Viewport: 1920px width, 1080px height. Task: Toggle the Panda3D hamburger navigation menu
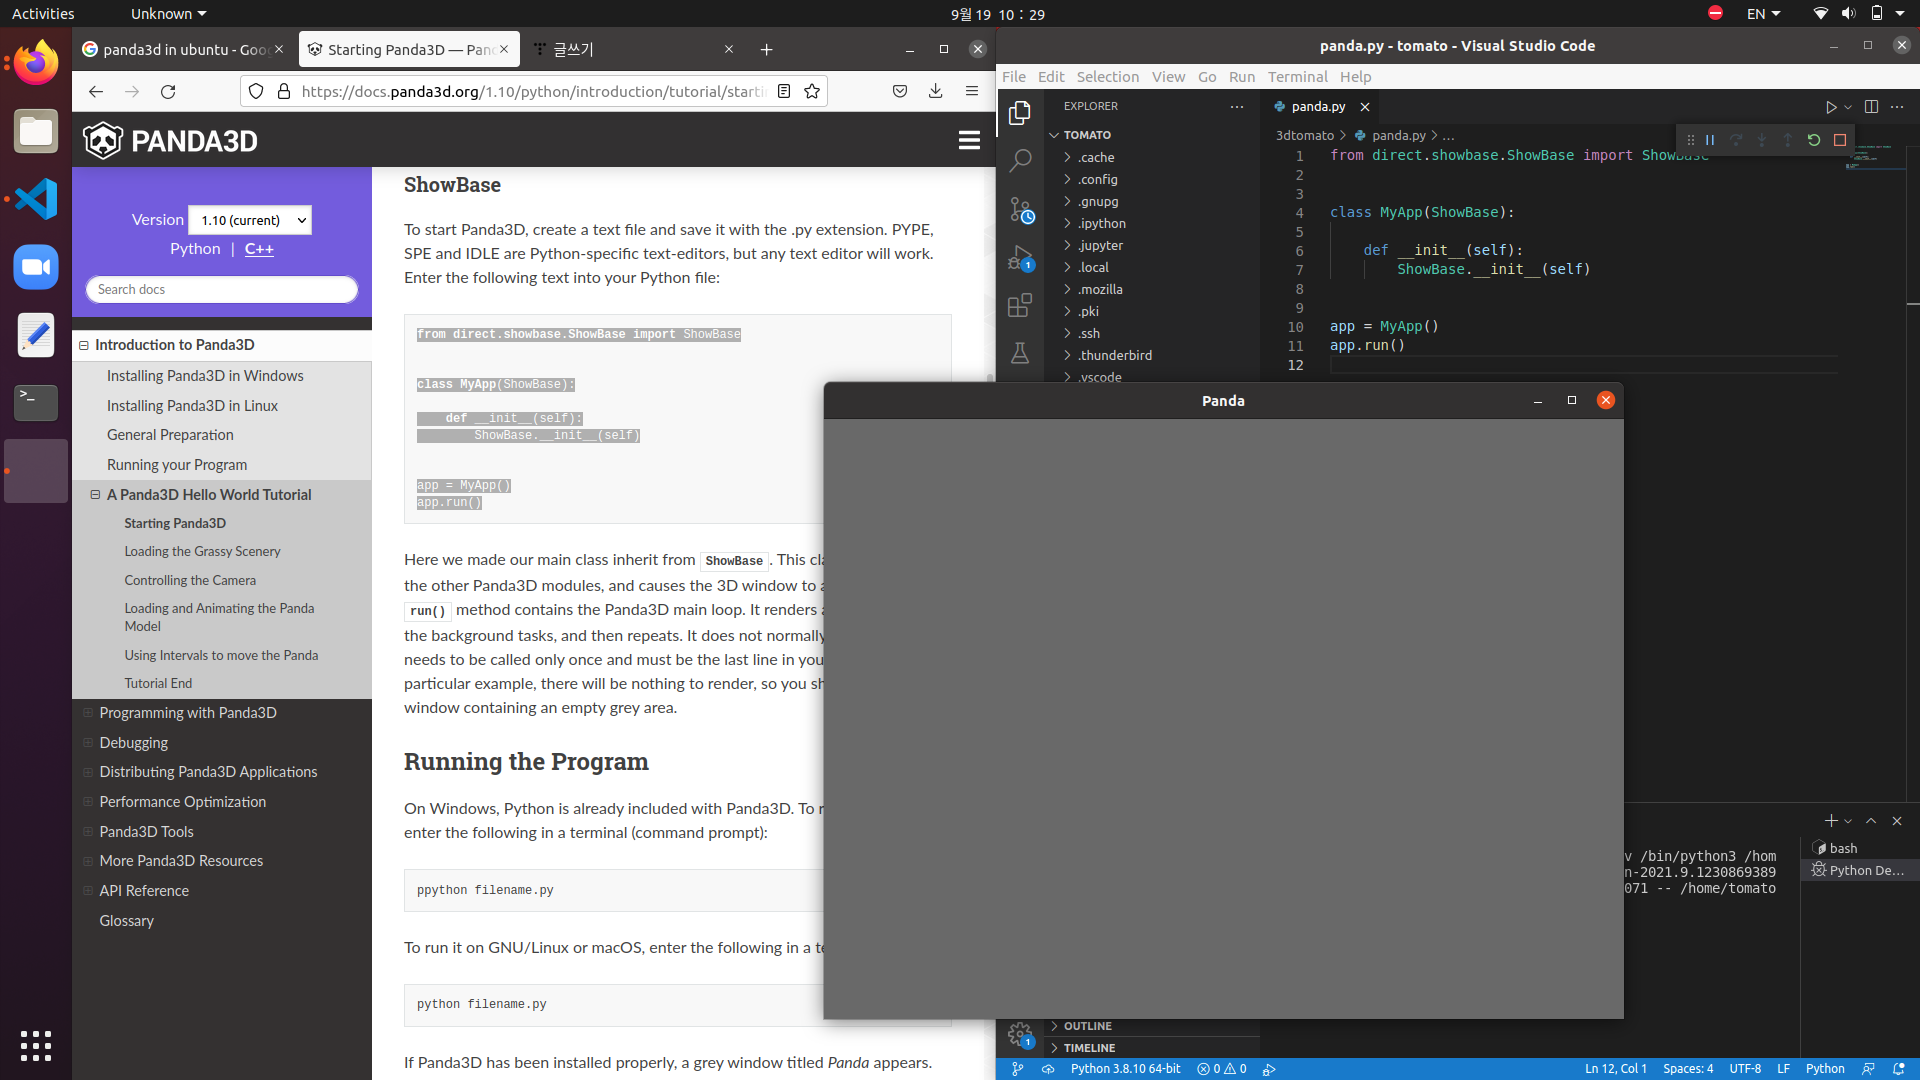(x=968, y=141)
